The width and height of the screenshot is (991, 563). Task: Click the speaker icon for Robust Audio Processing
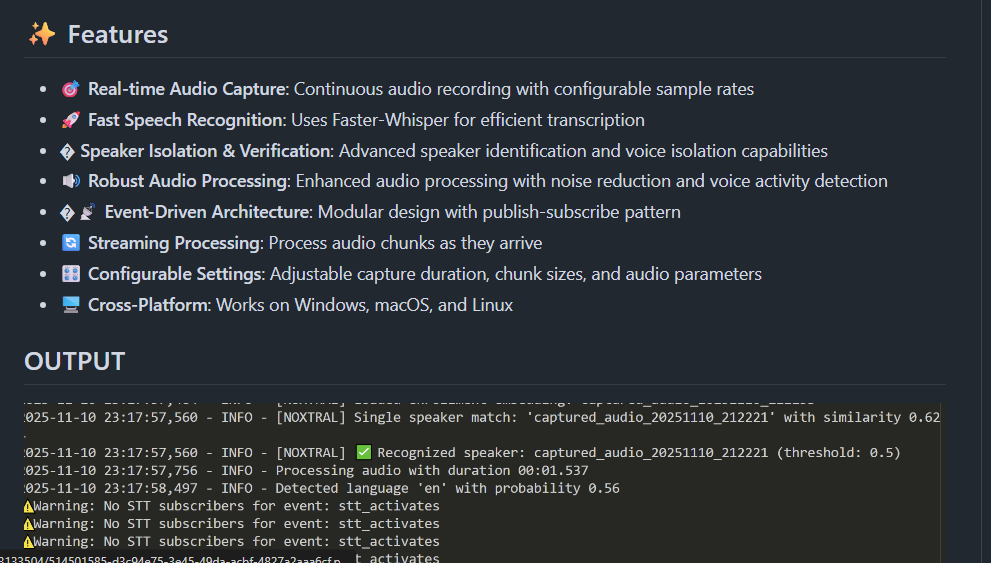[x=70, y=181]
